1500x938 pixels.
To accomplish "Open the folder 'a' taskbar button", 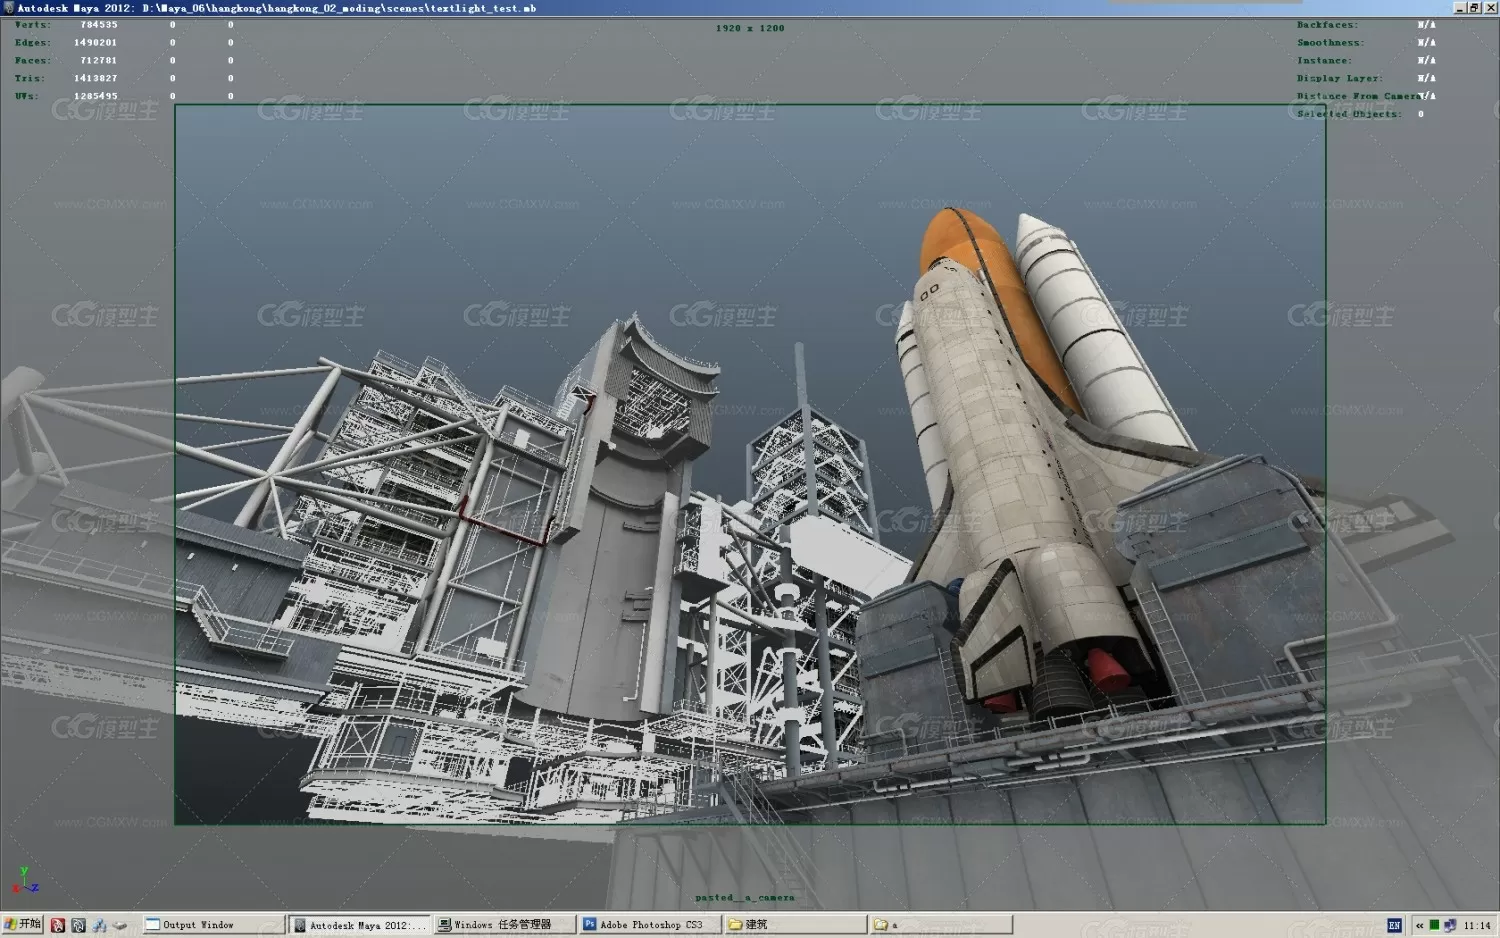I will point(941,925).
